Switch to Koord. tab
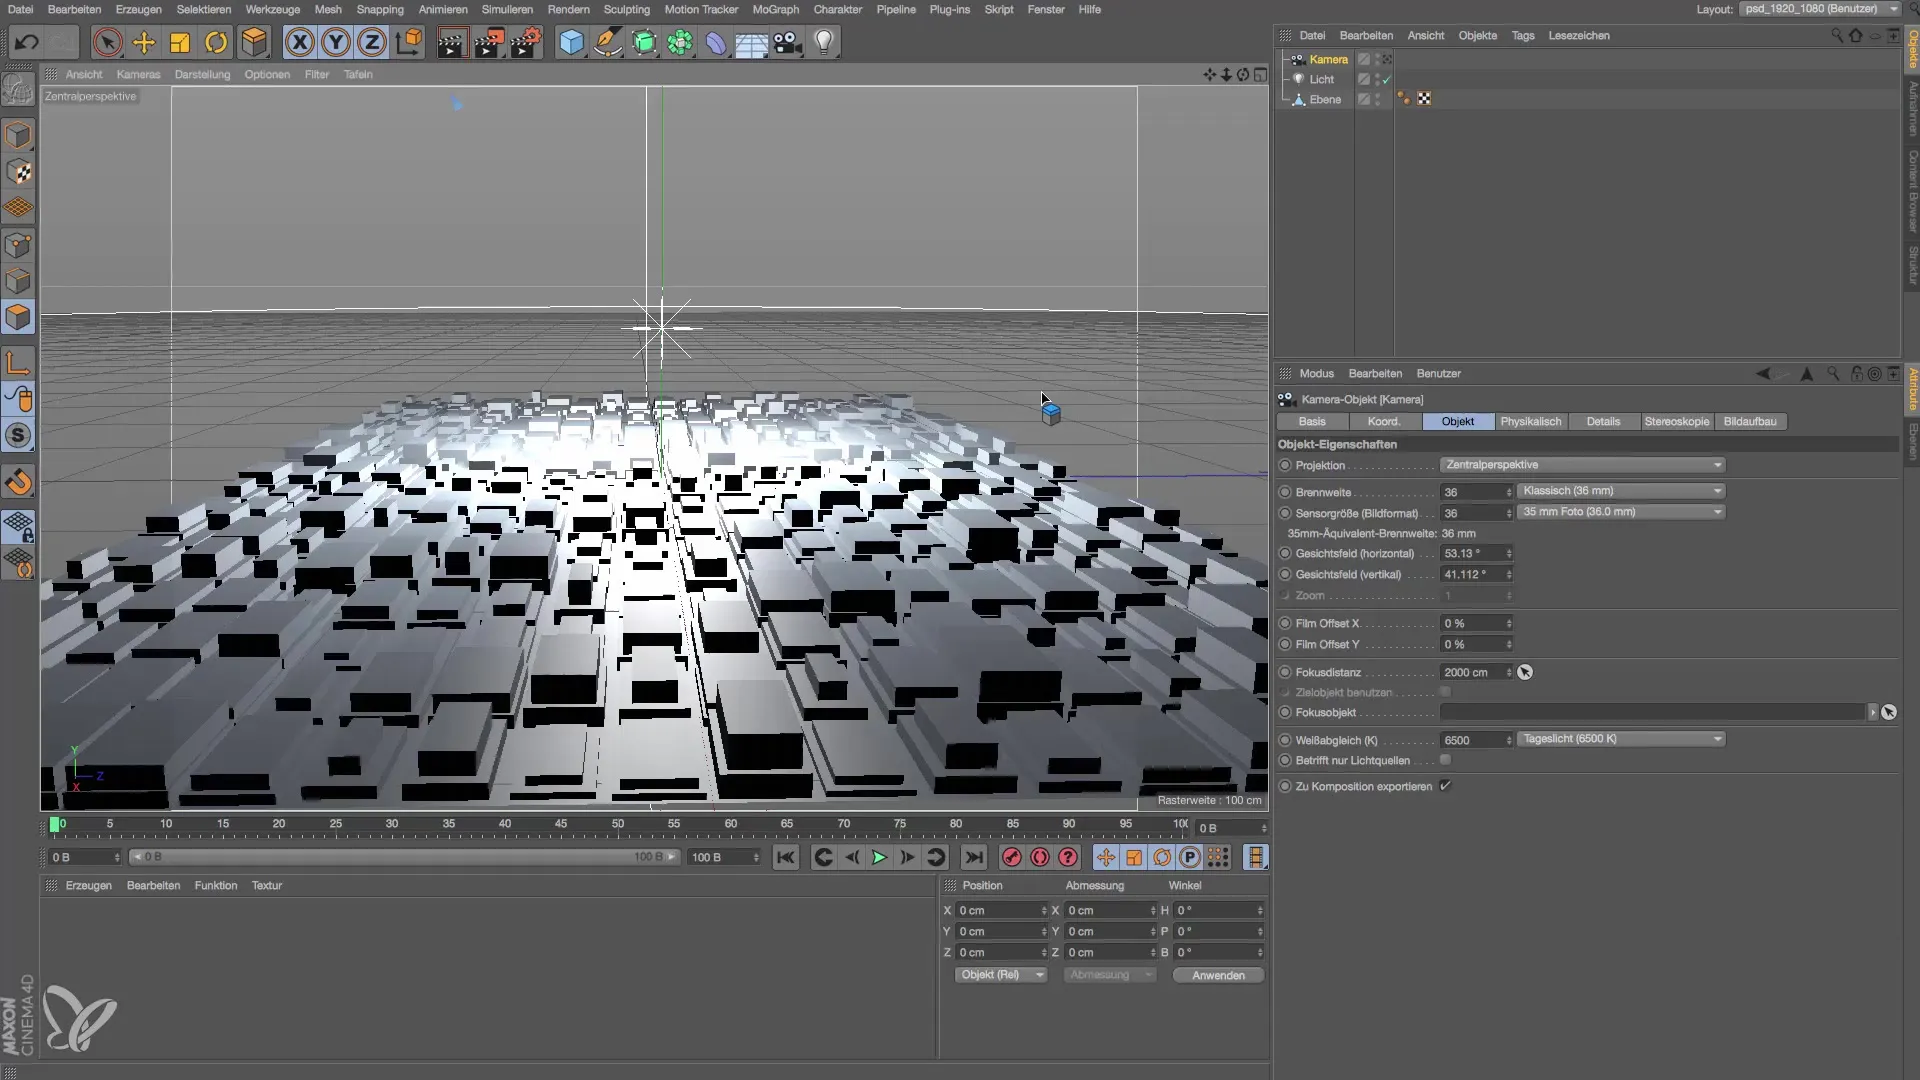Image resolution: width=1920 pixels, height=1080 pixels. coord(1384,421)
